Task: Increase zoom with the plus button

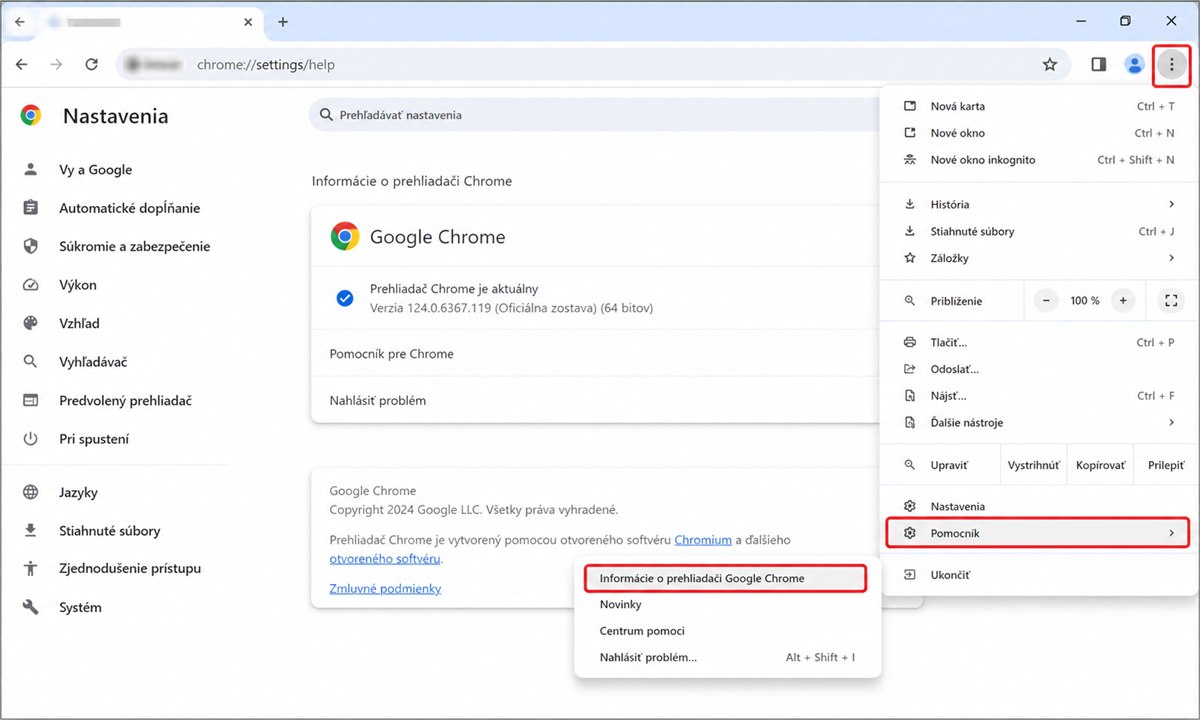Action: pyautogui.click(x=1123, y=300)
